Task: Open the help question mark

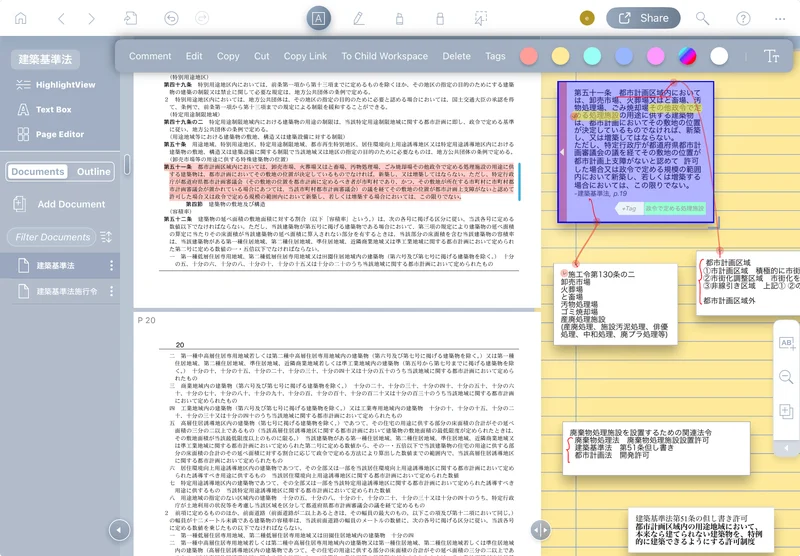Action: [x=743, y=19]
